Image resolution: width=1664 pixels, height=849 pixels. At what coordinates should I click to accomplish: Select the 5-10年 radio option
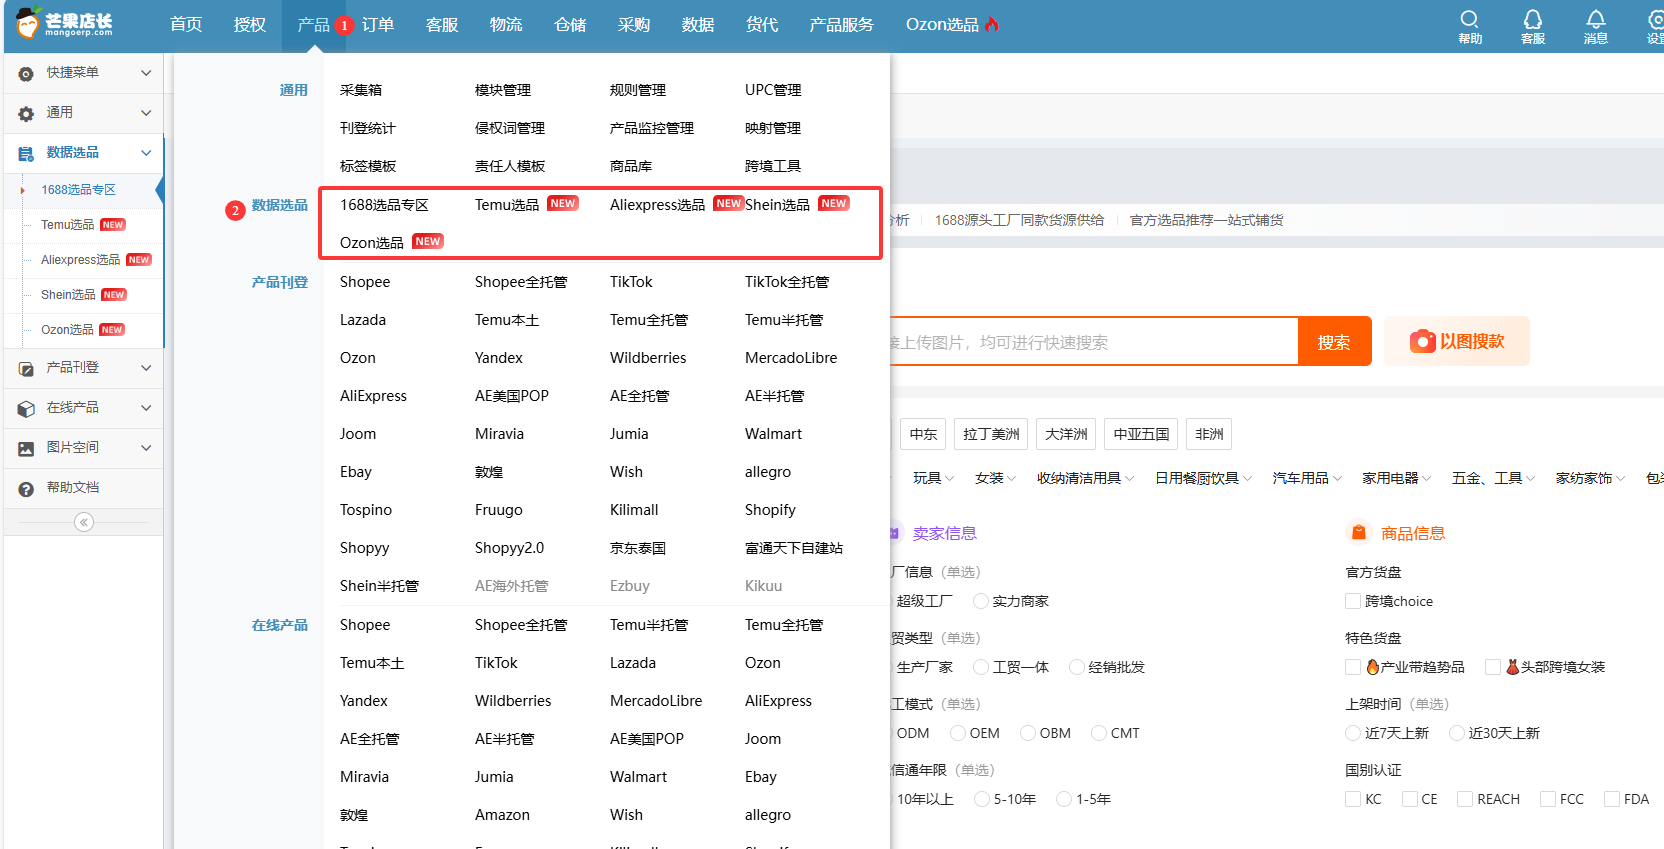click(982, 799)
